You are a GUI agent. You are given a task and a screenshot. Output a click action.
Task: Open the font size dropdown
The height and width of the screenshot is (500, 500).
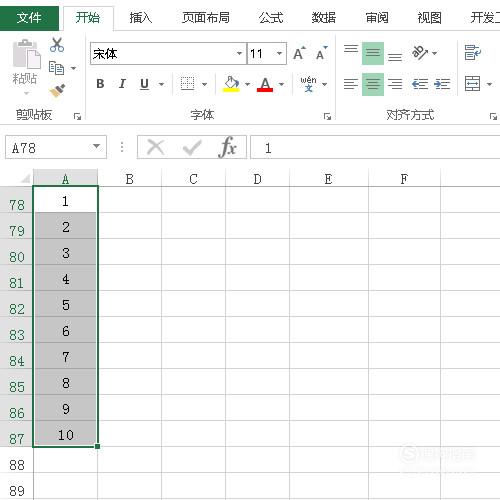click(279, 53)
